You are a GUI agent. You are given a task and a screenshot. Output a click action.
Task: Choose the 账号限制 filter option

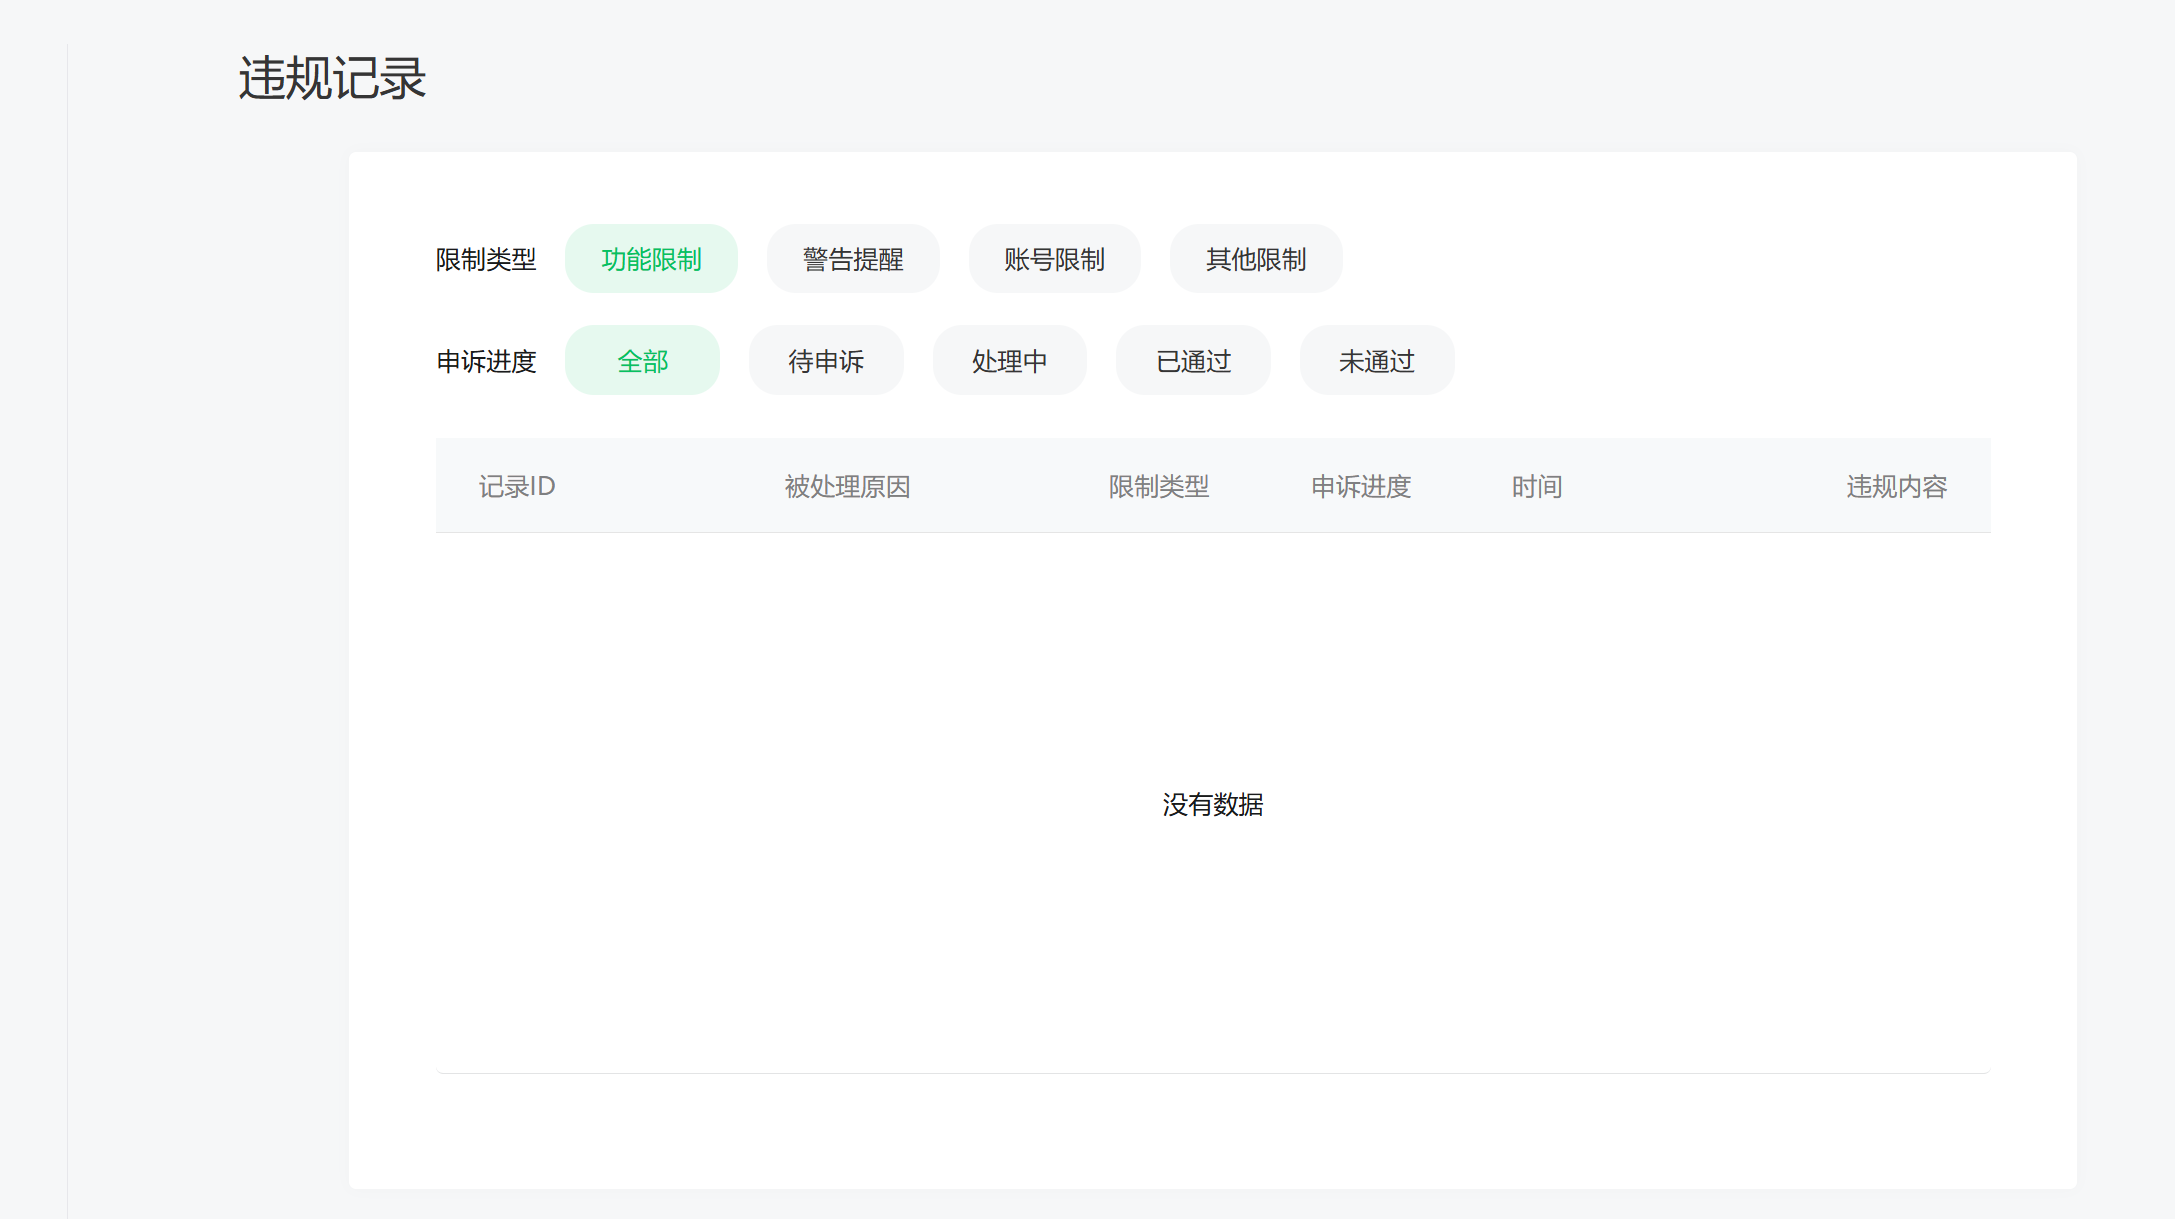coord(1054,259)
